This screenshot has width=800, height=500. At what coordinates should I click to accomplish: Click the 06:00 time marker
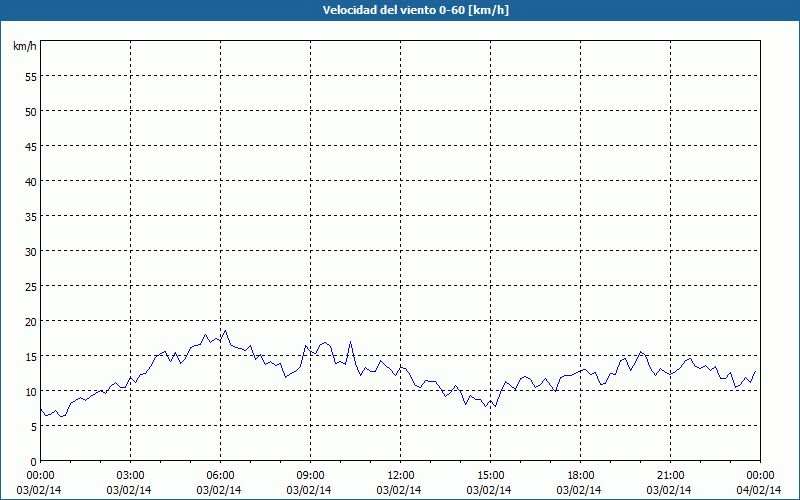[x=220, y=475]
